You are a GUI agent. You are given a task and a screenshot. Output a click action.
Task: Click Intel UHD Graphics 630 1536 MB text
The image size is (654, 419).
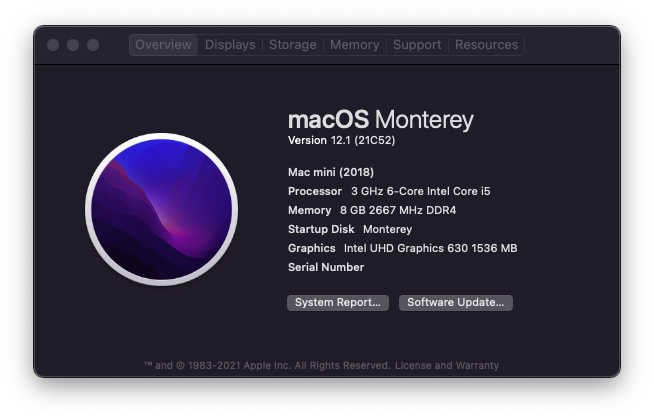pos(430,248)
